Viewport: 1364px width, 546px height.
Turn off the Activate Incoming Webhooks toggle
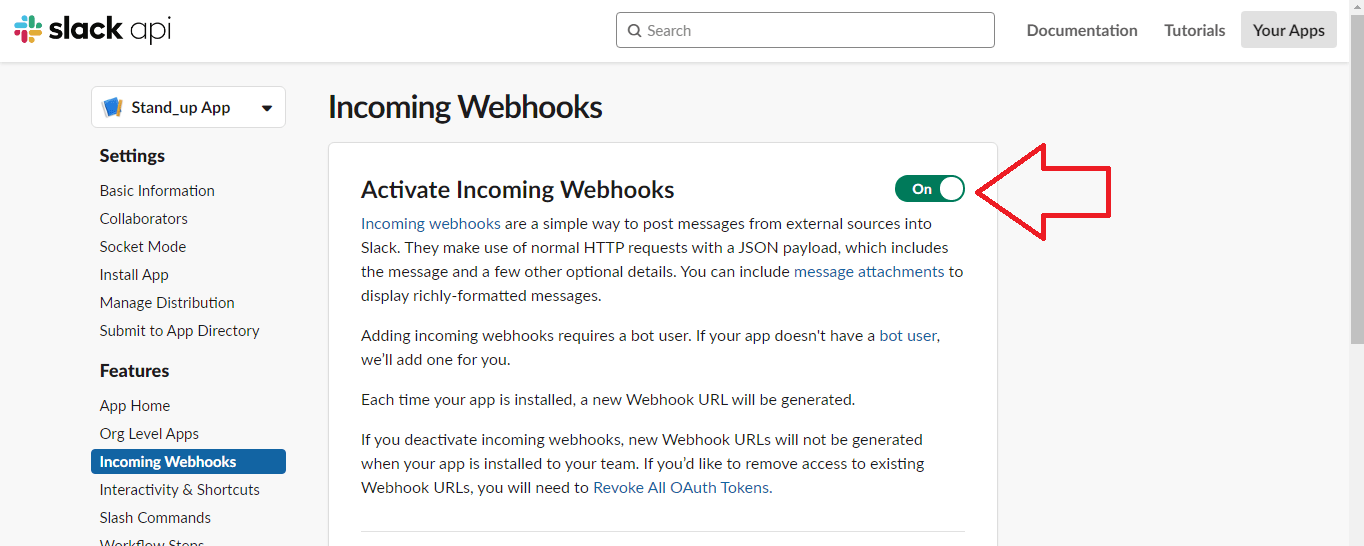(930, 189)
